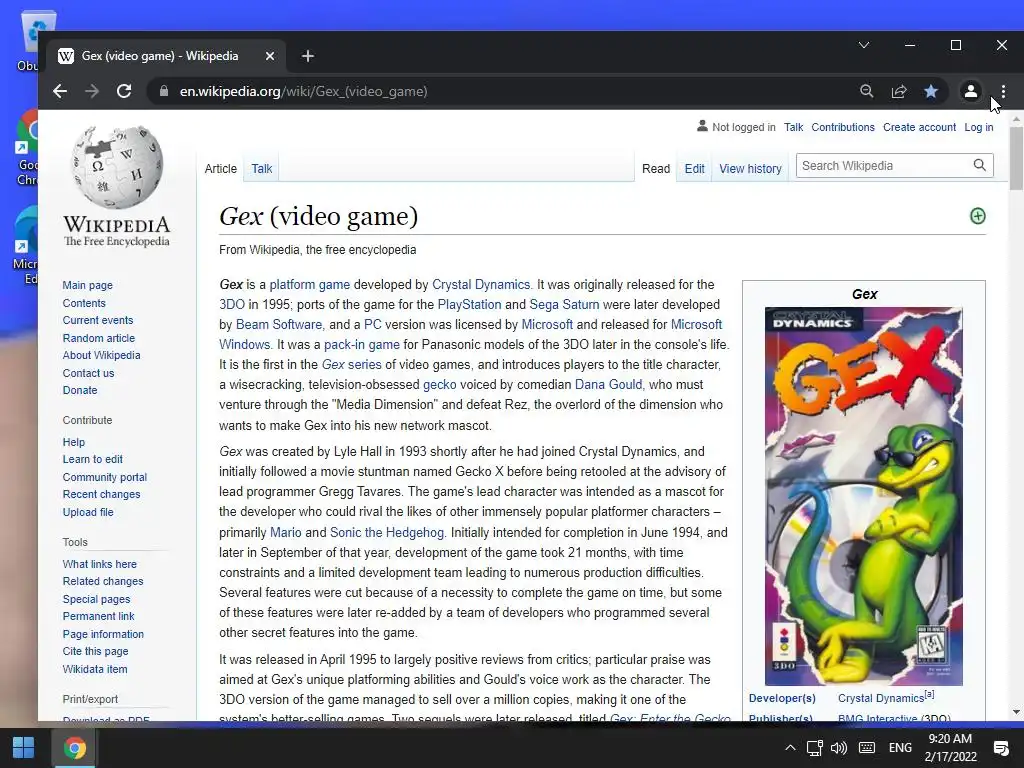Viewport: 1024px width, 768px height.
Task: Go back with the browser back arrow
Action: click(60, 91)
